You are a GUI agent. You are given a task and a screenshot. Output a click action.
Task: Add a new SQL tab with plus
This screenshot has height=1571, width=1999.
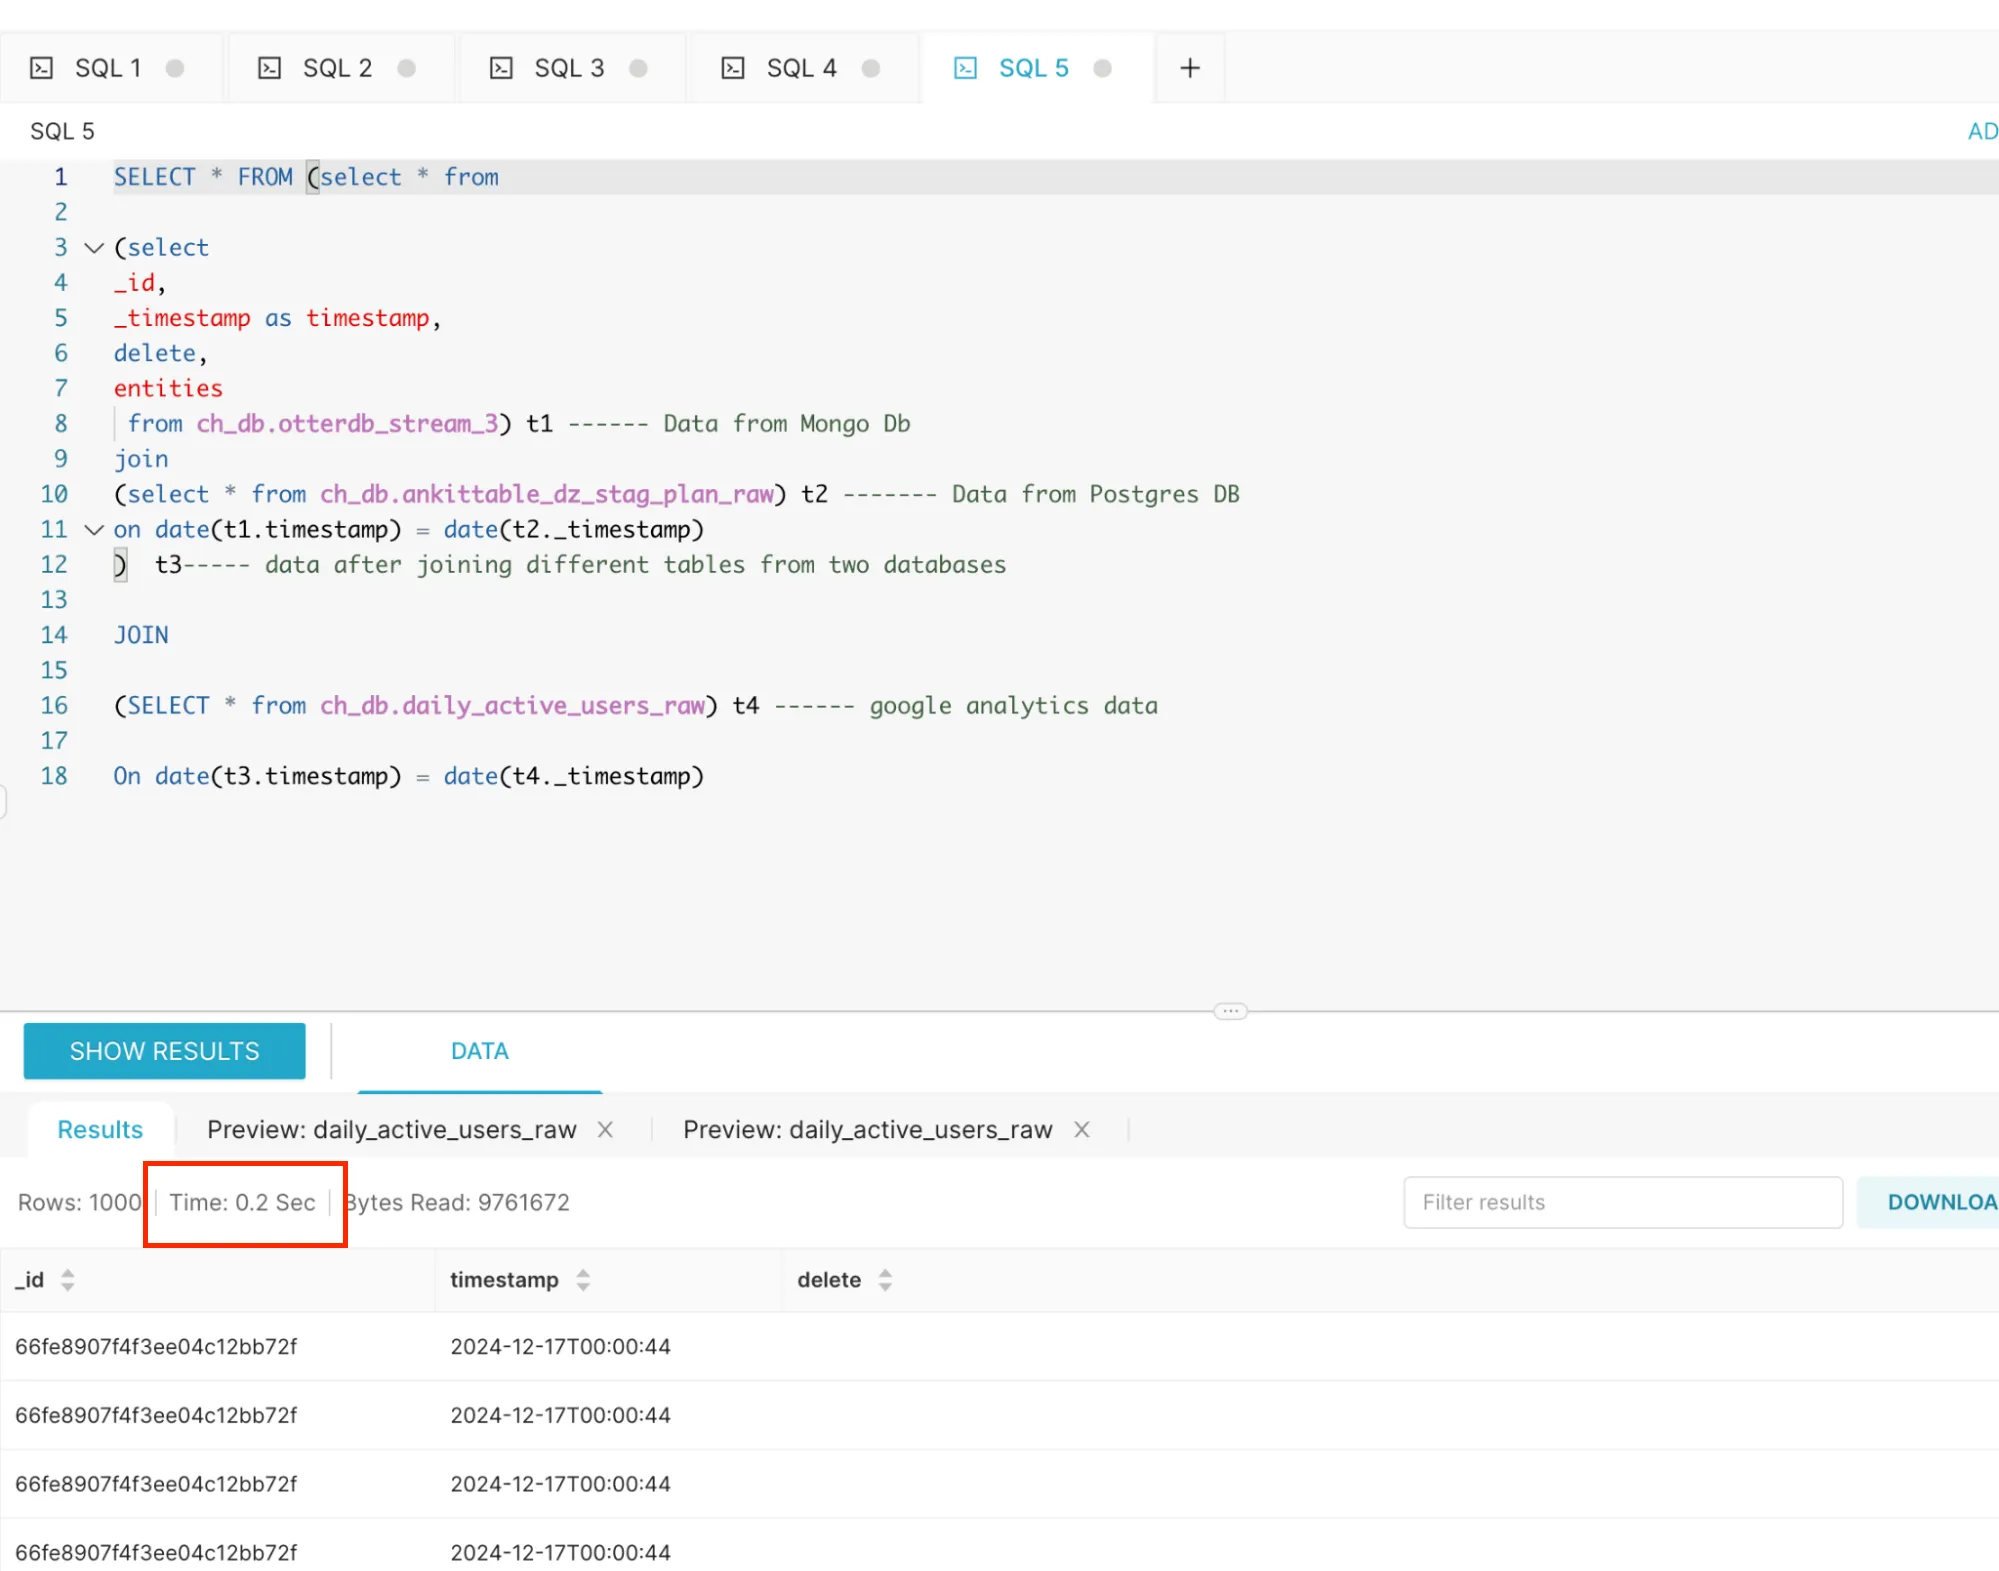coord(1189,68)
